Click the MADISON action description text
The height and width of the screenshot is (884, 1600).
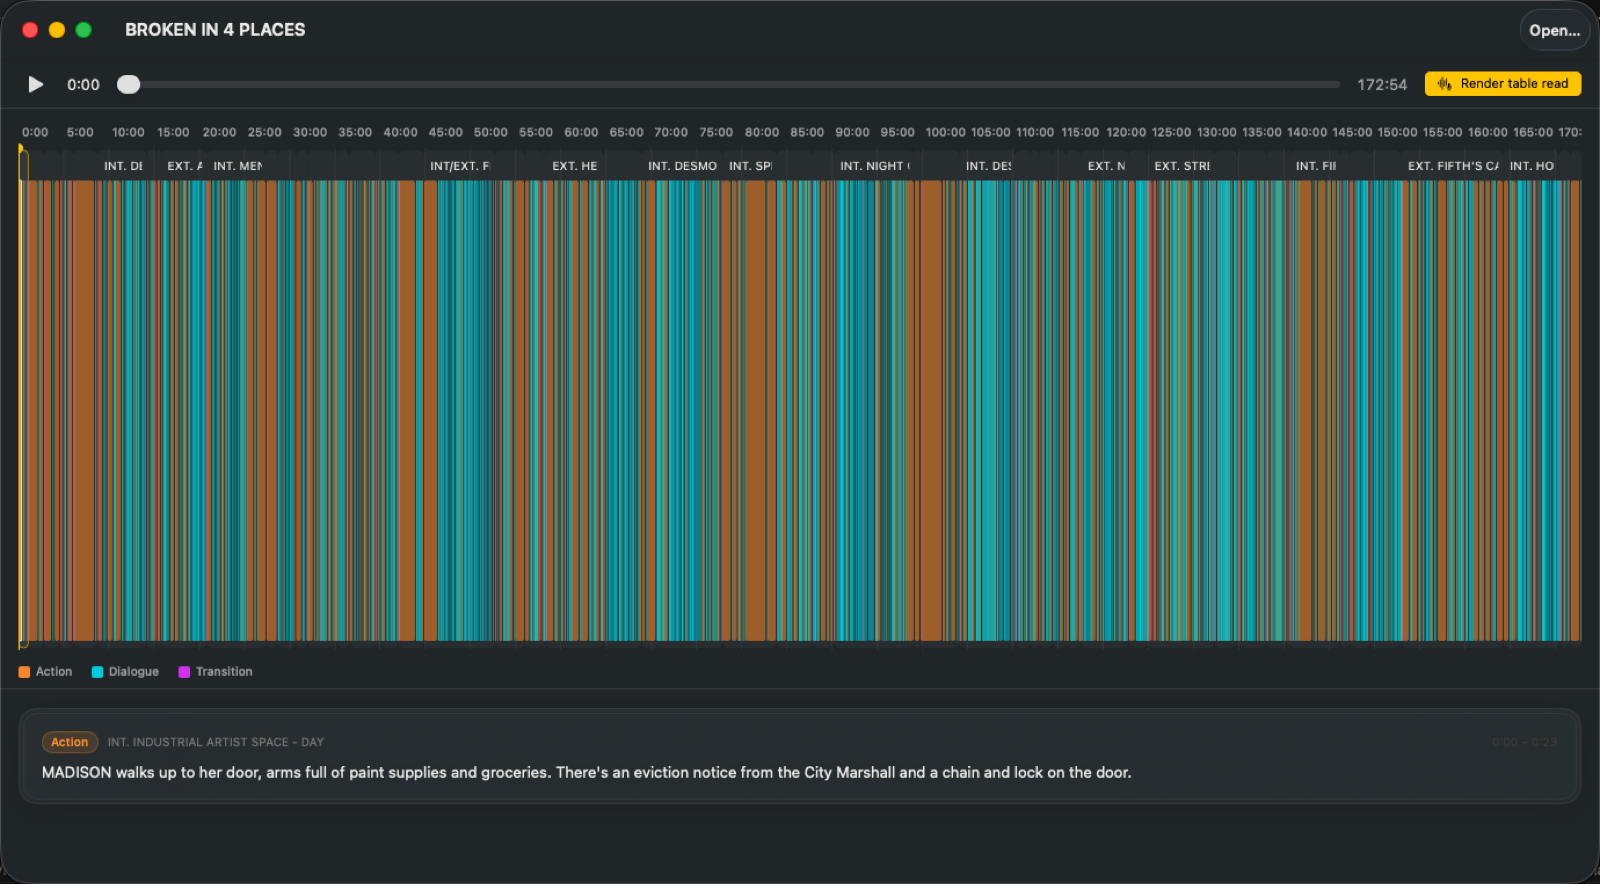click(x=586, y=773)
